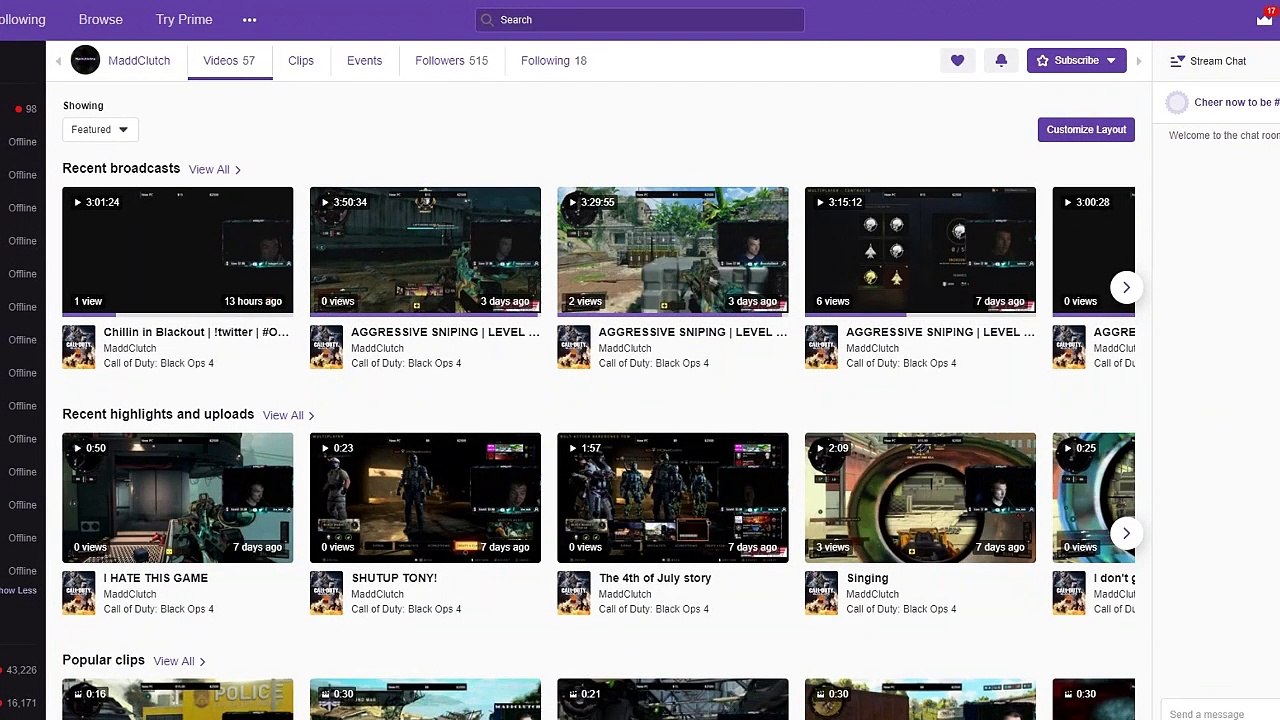
Task: Collapse the sidebar list with Show Less
Action: tap(18, 590)
